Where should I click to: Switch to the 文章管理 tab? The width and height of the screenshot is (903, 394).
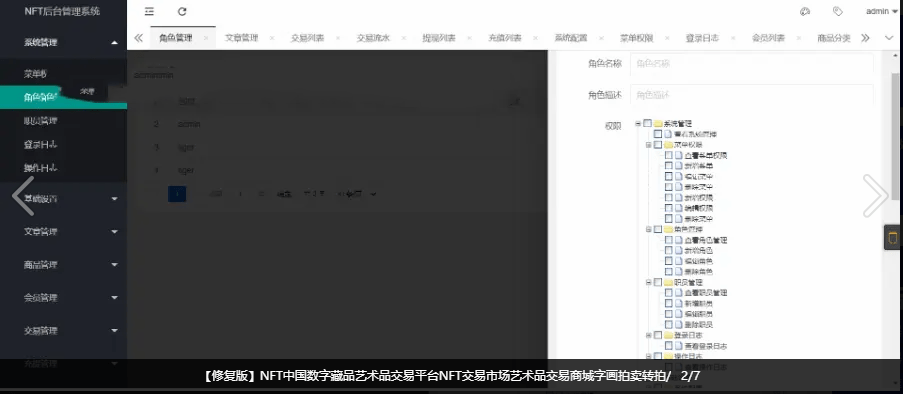tap(241, 38)
